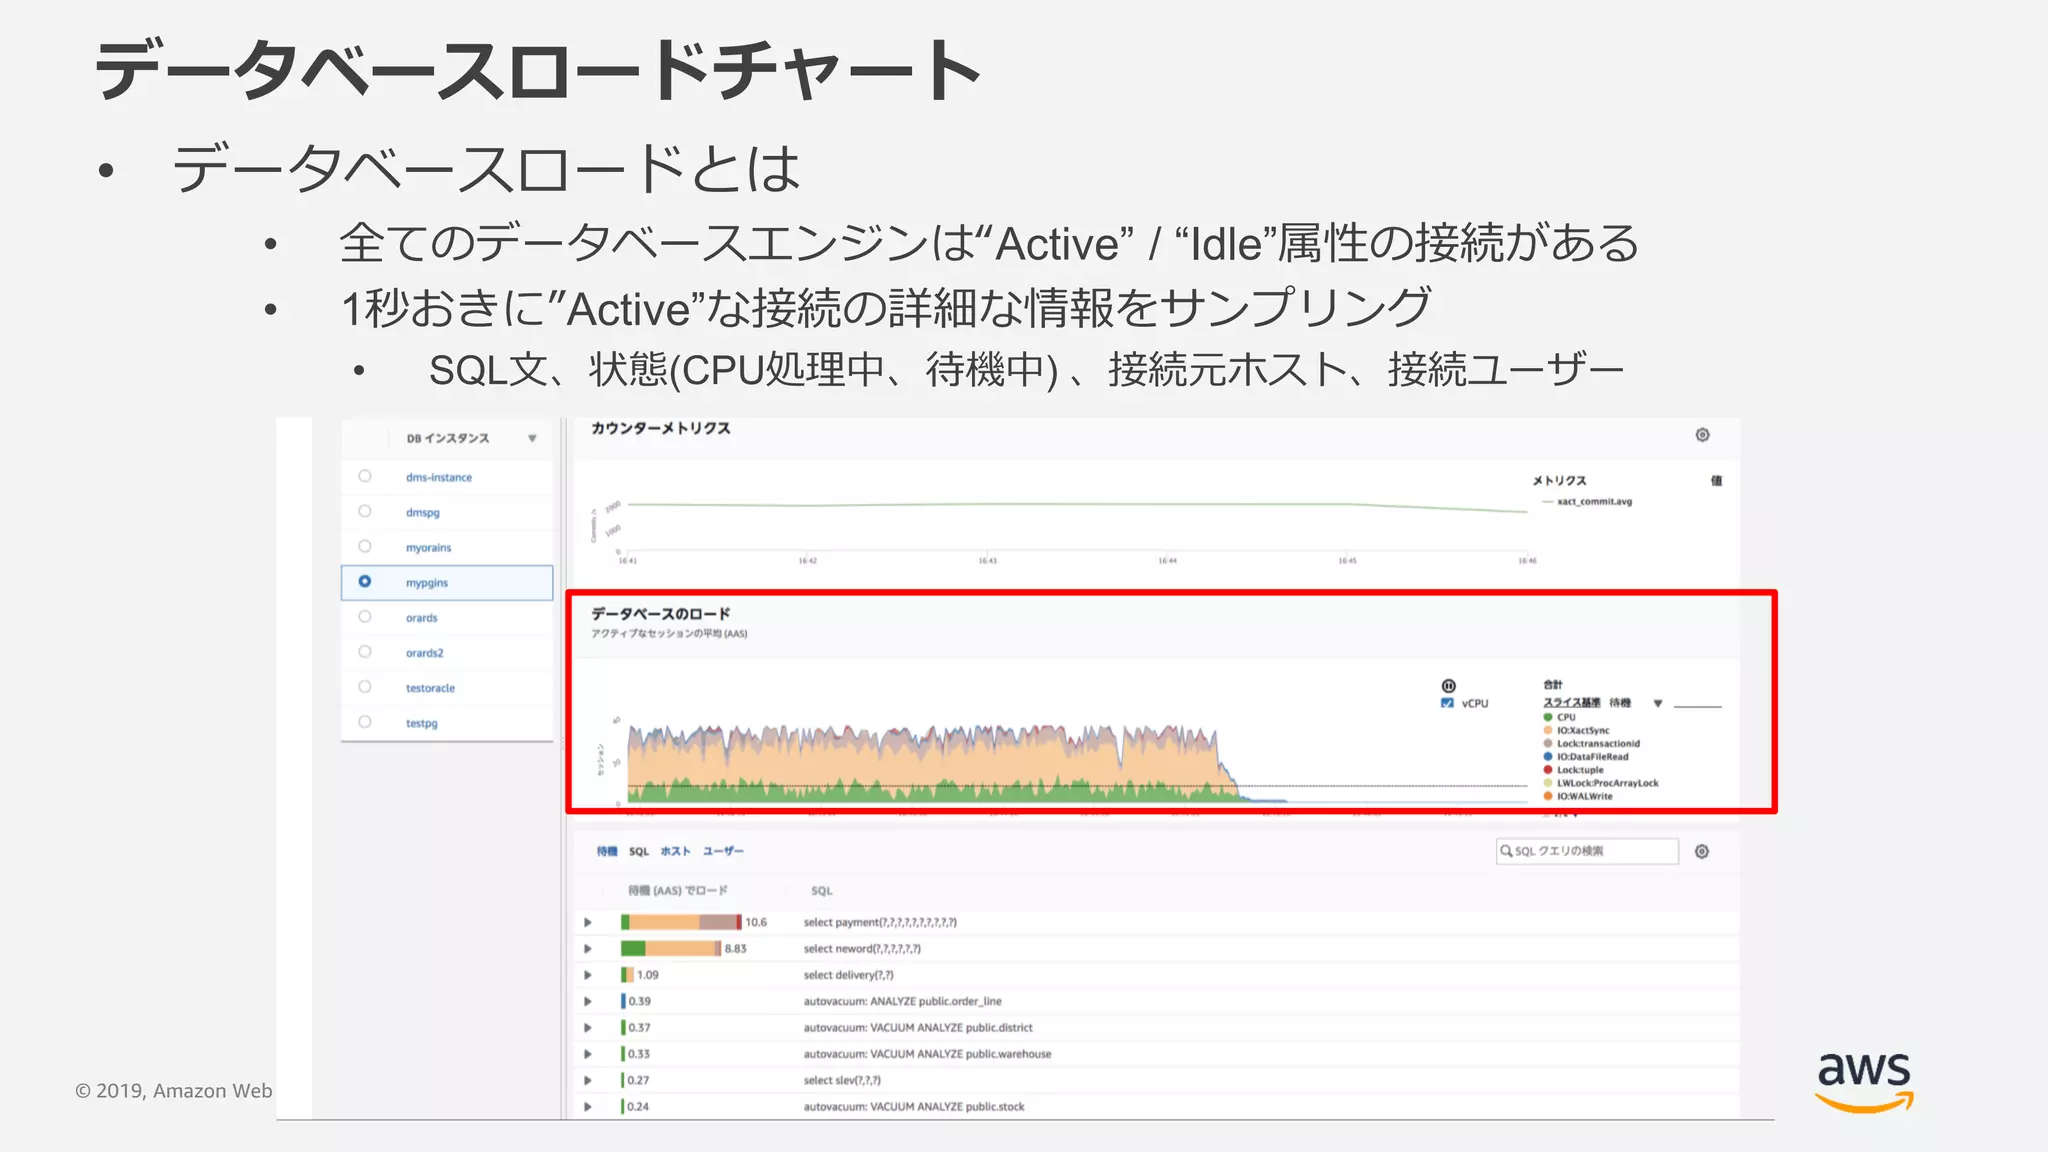Expand the VACUUM ANALYZE public.stock row
Screen dimensions: 2048x1152
(588, 1106)
